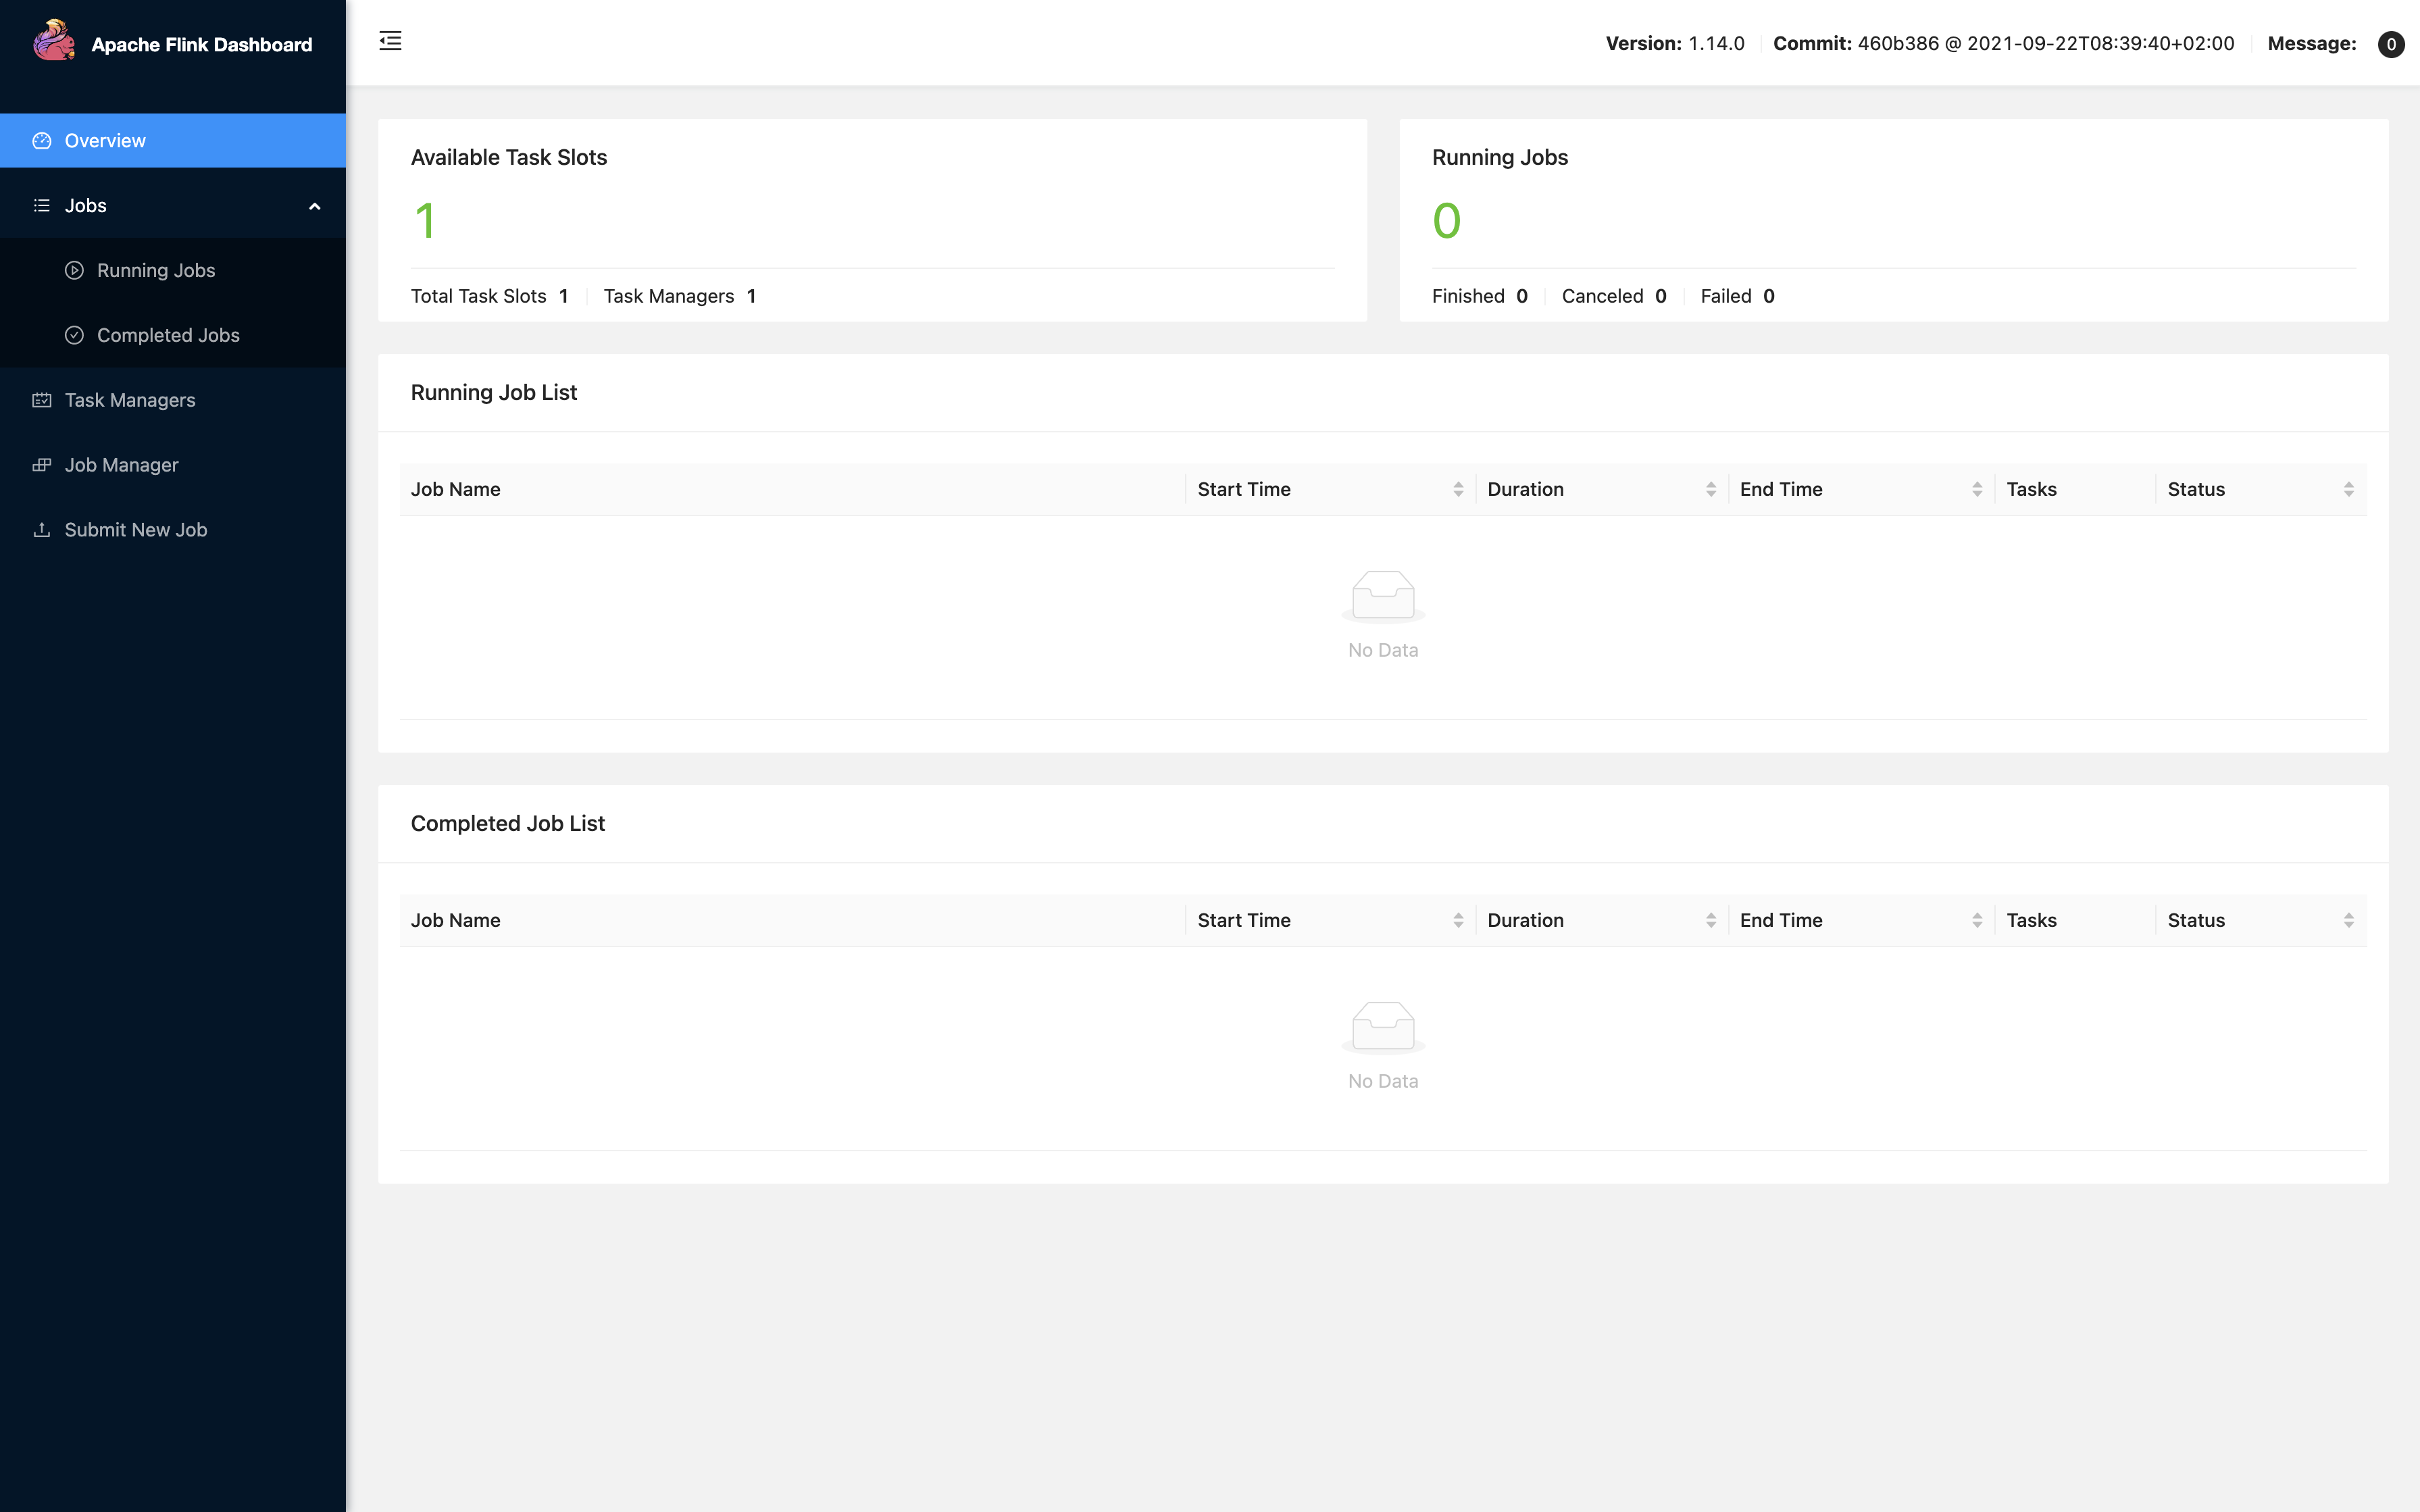Click the Jobs list icon in sidebar
This screenshot has height=1512, width=2420.
[x=42, y=205]
